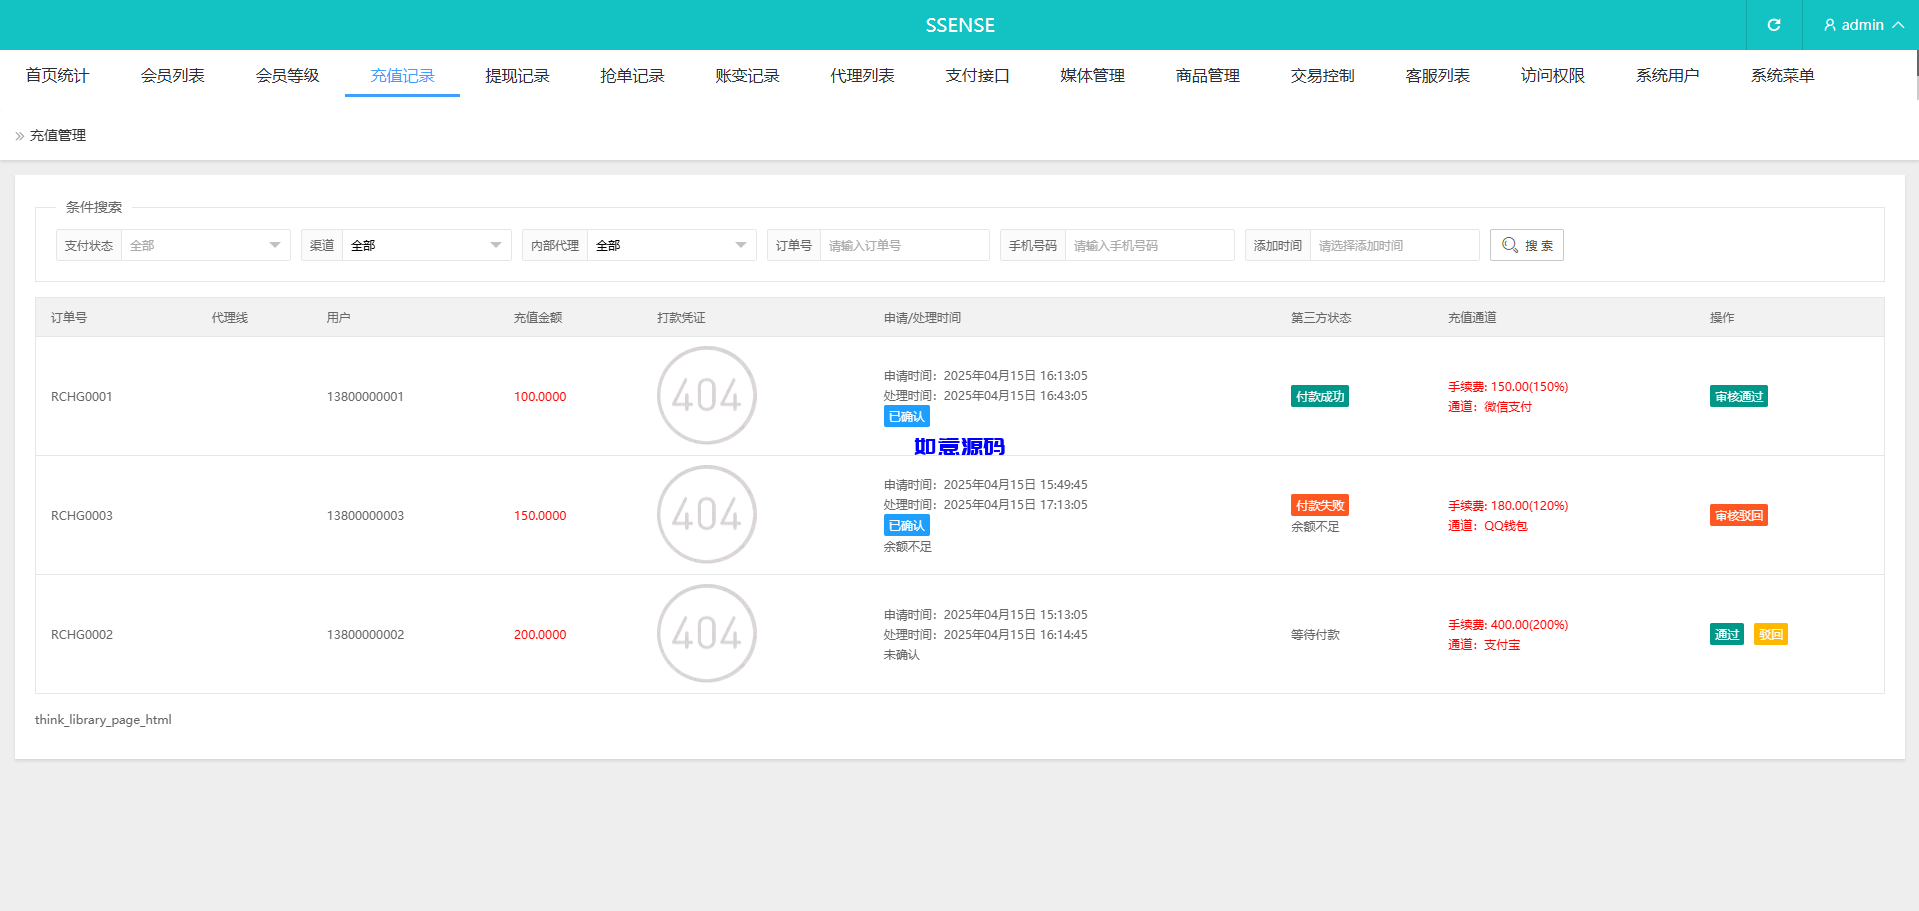Click the 付款成功 status badge
This screenshot has width=1919, height=911.
tap(1320, 396)
